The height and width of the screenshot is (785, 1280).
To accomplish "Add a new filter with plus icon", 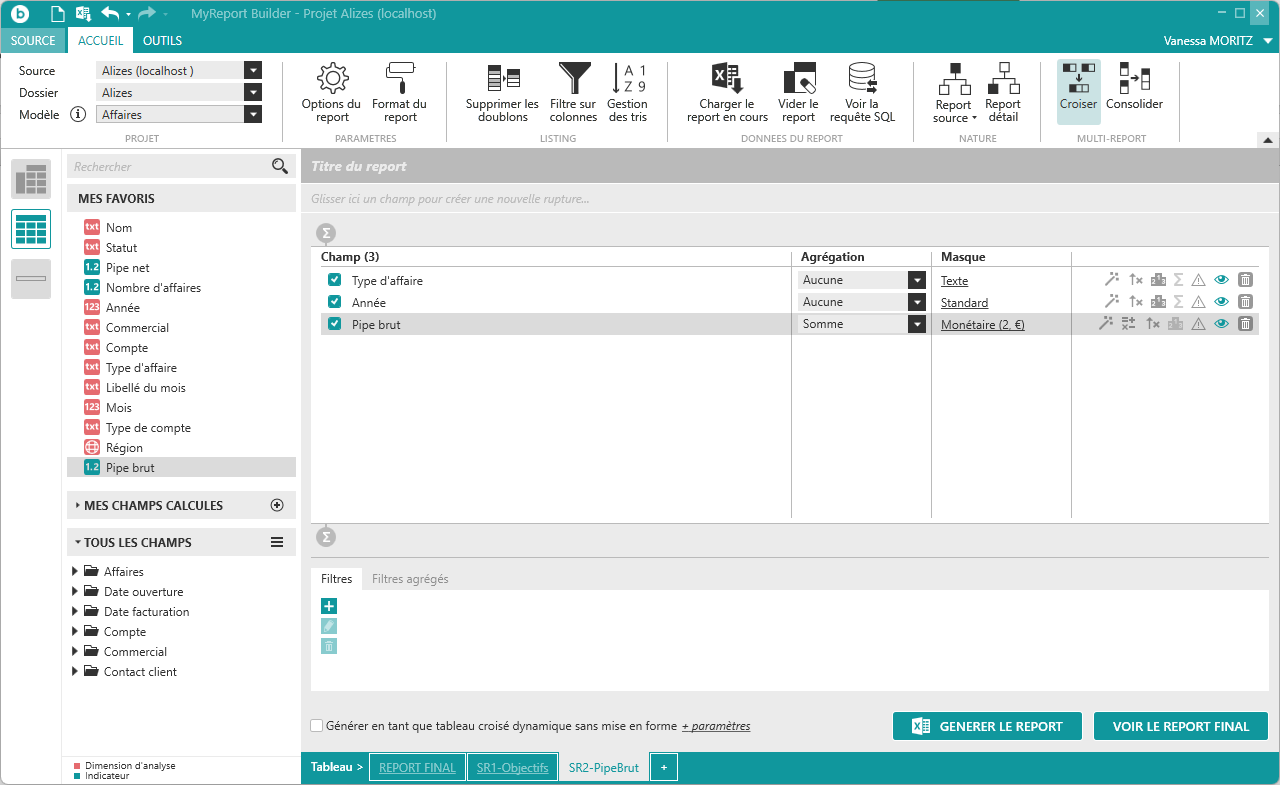I will [x=329, y=606].
